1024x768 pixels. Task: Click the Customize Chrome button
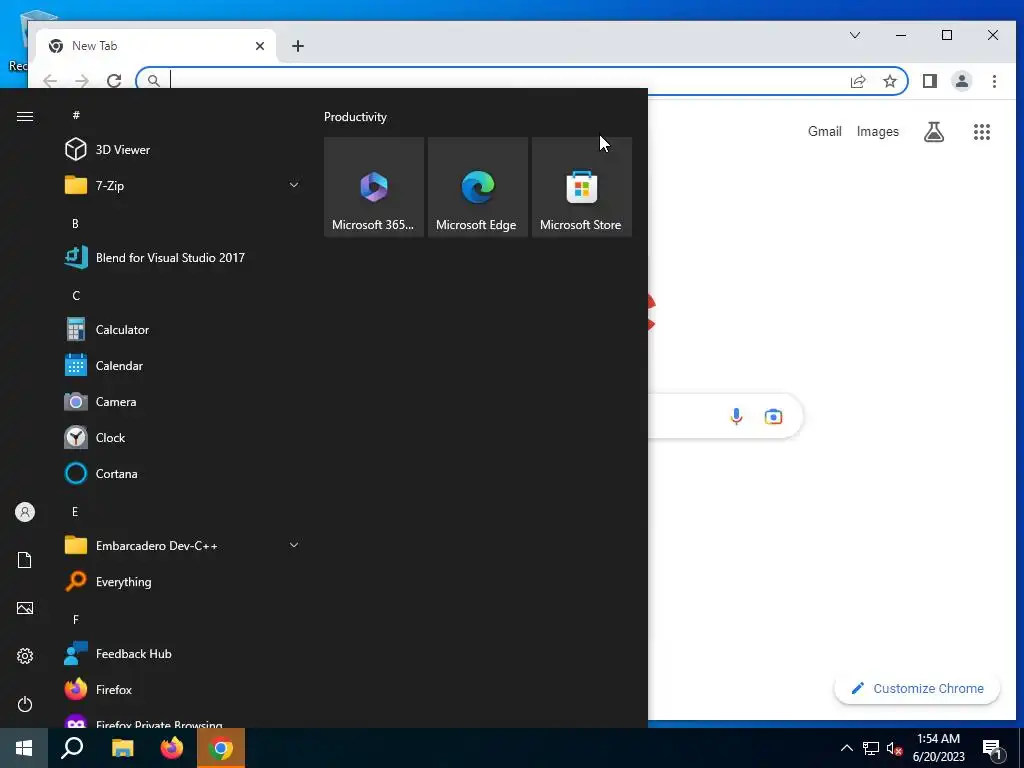point(917,688)
